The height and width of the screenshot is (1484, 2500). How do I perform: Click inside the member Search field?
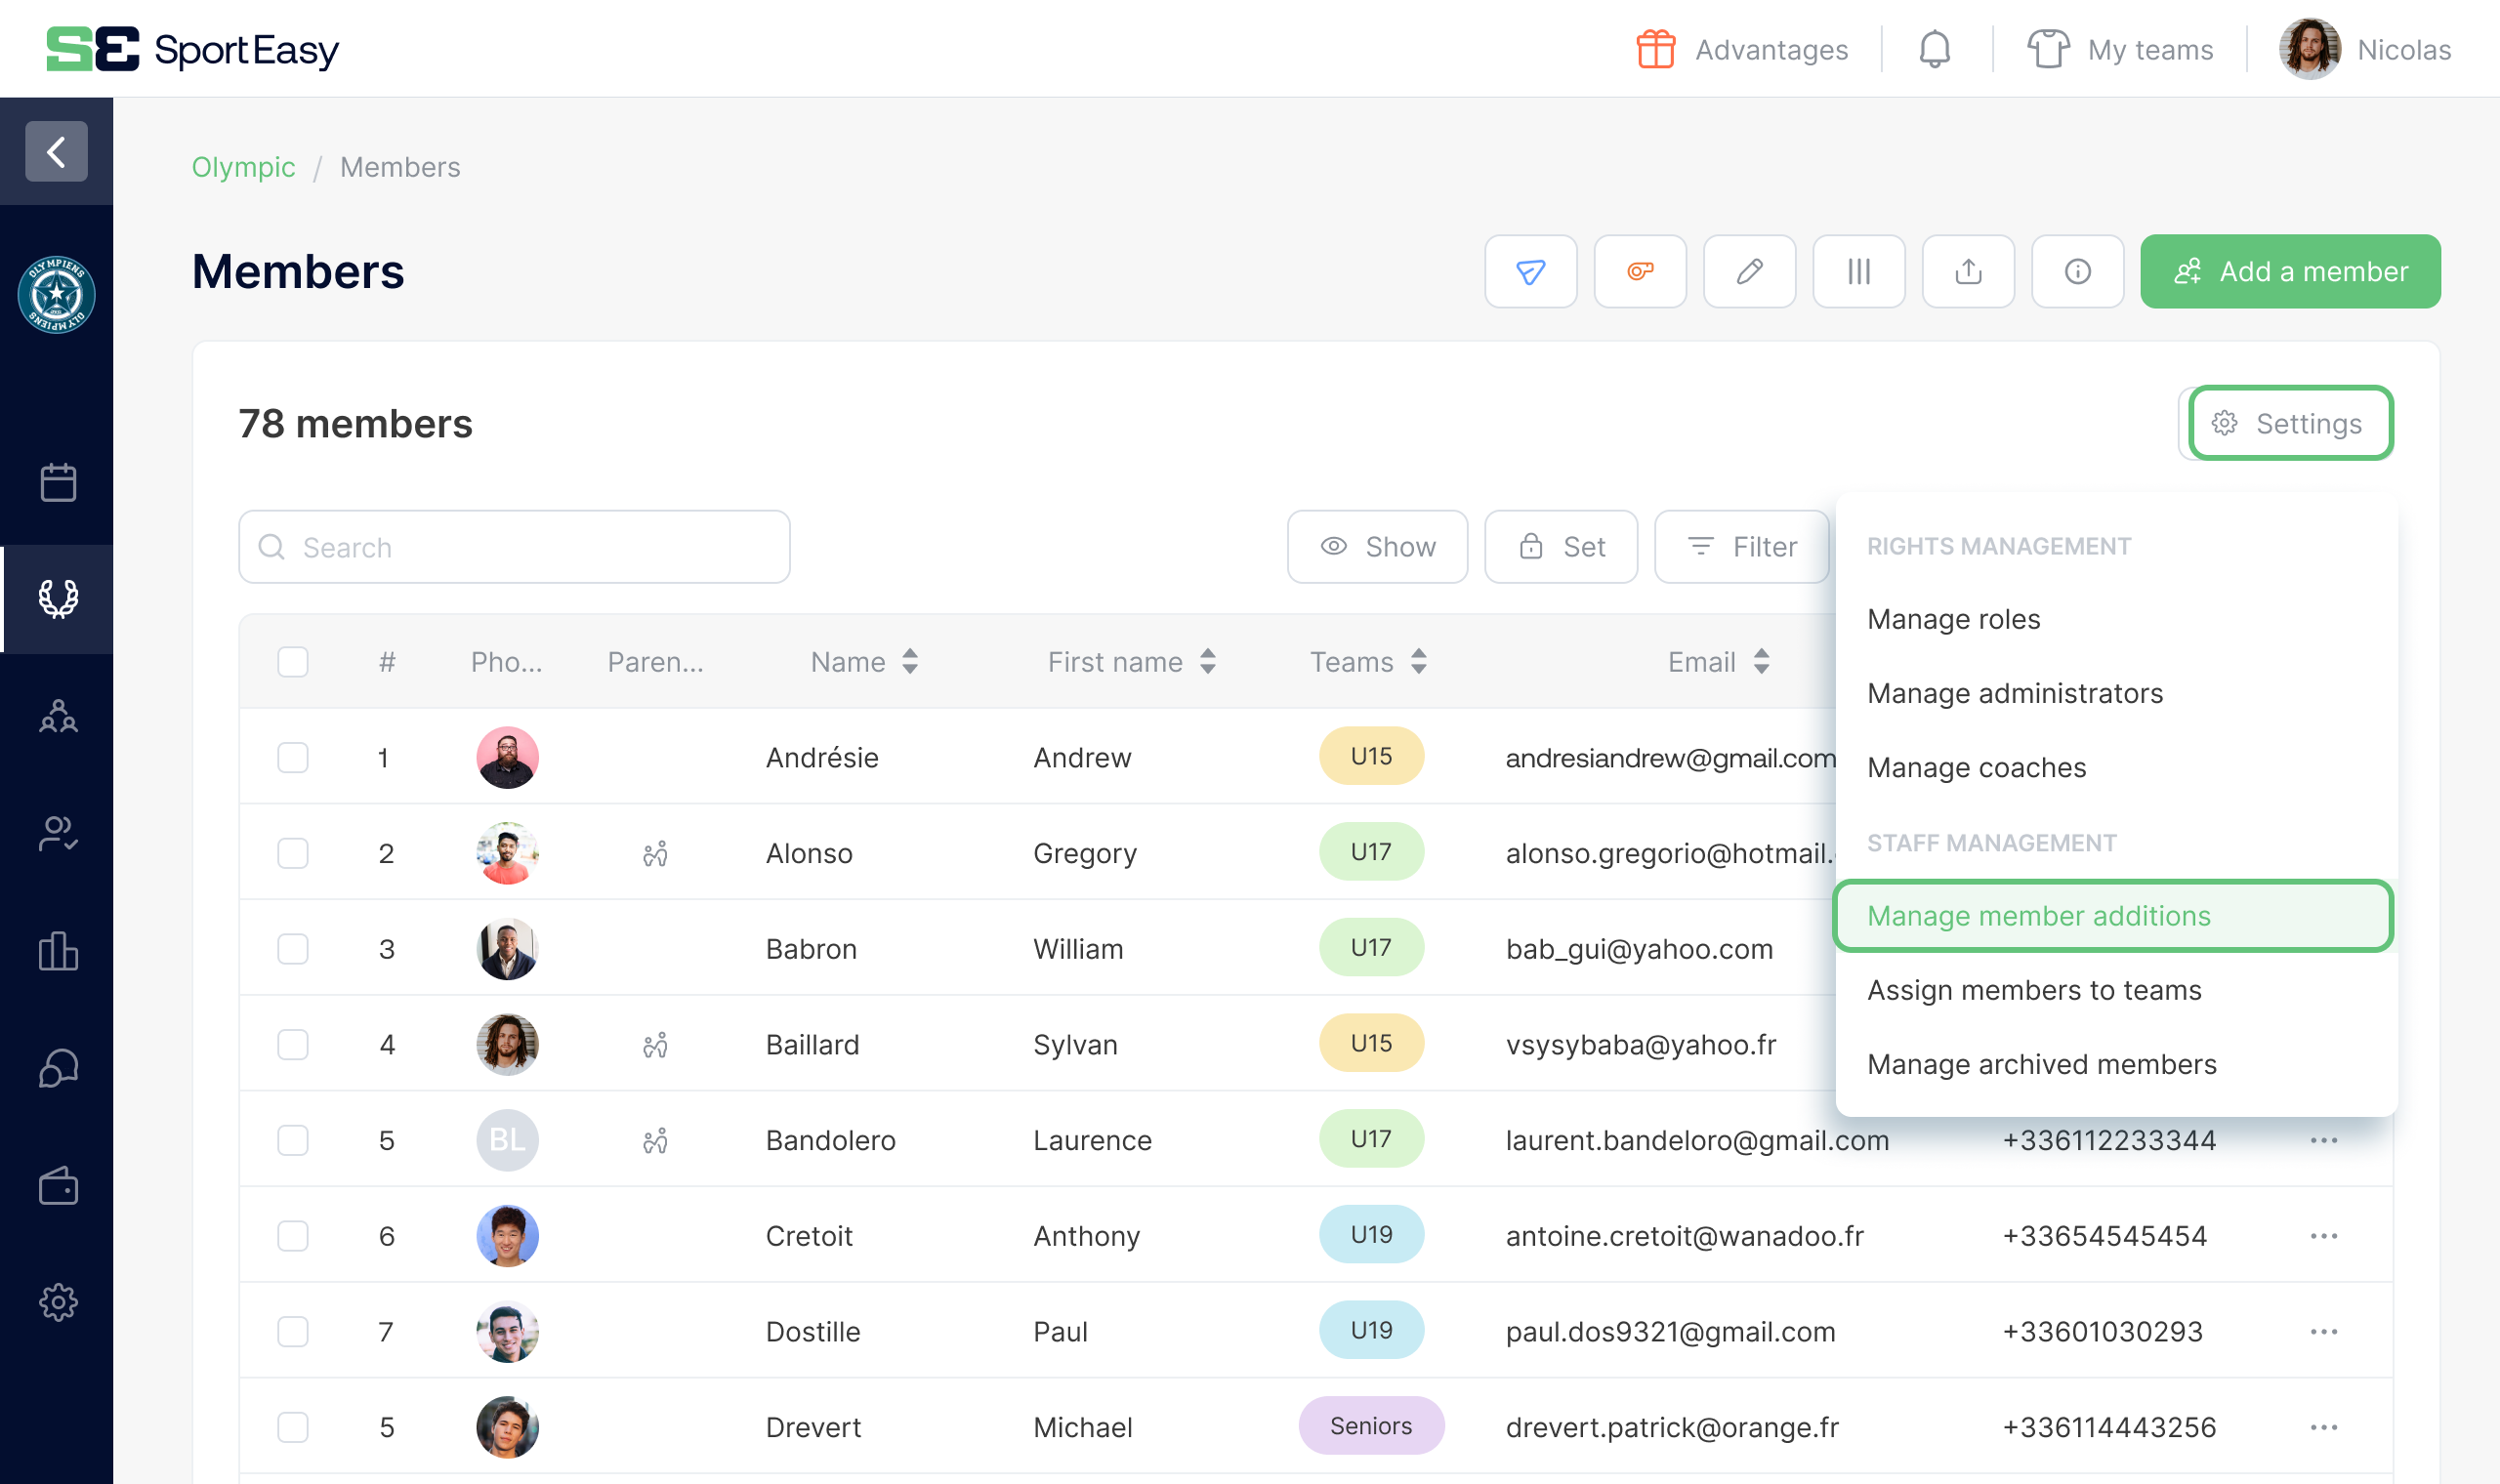pyautogui.click(x=513, y=546)
